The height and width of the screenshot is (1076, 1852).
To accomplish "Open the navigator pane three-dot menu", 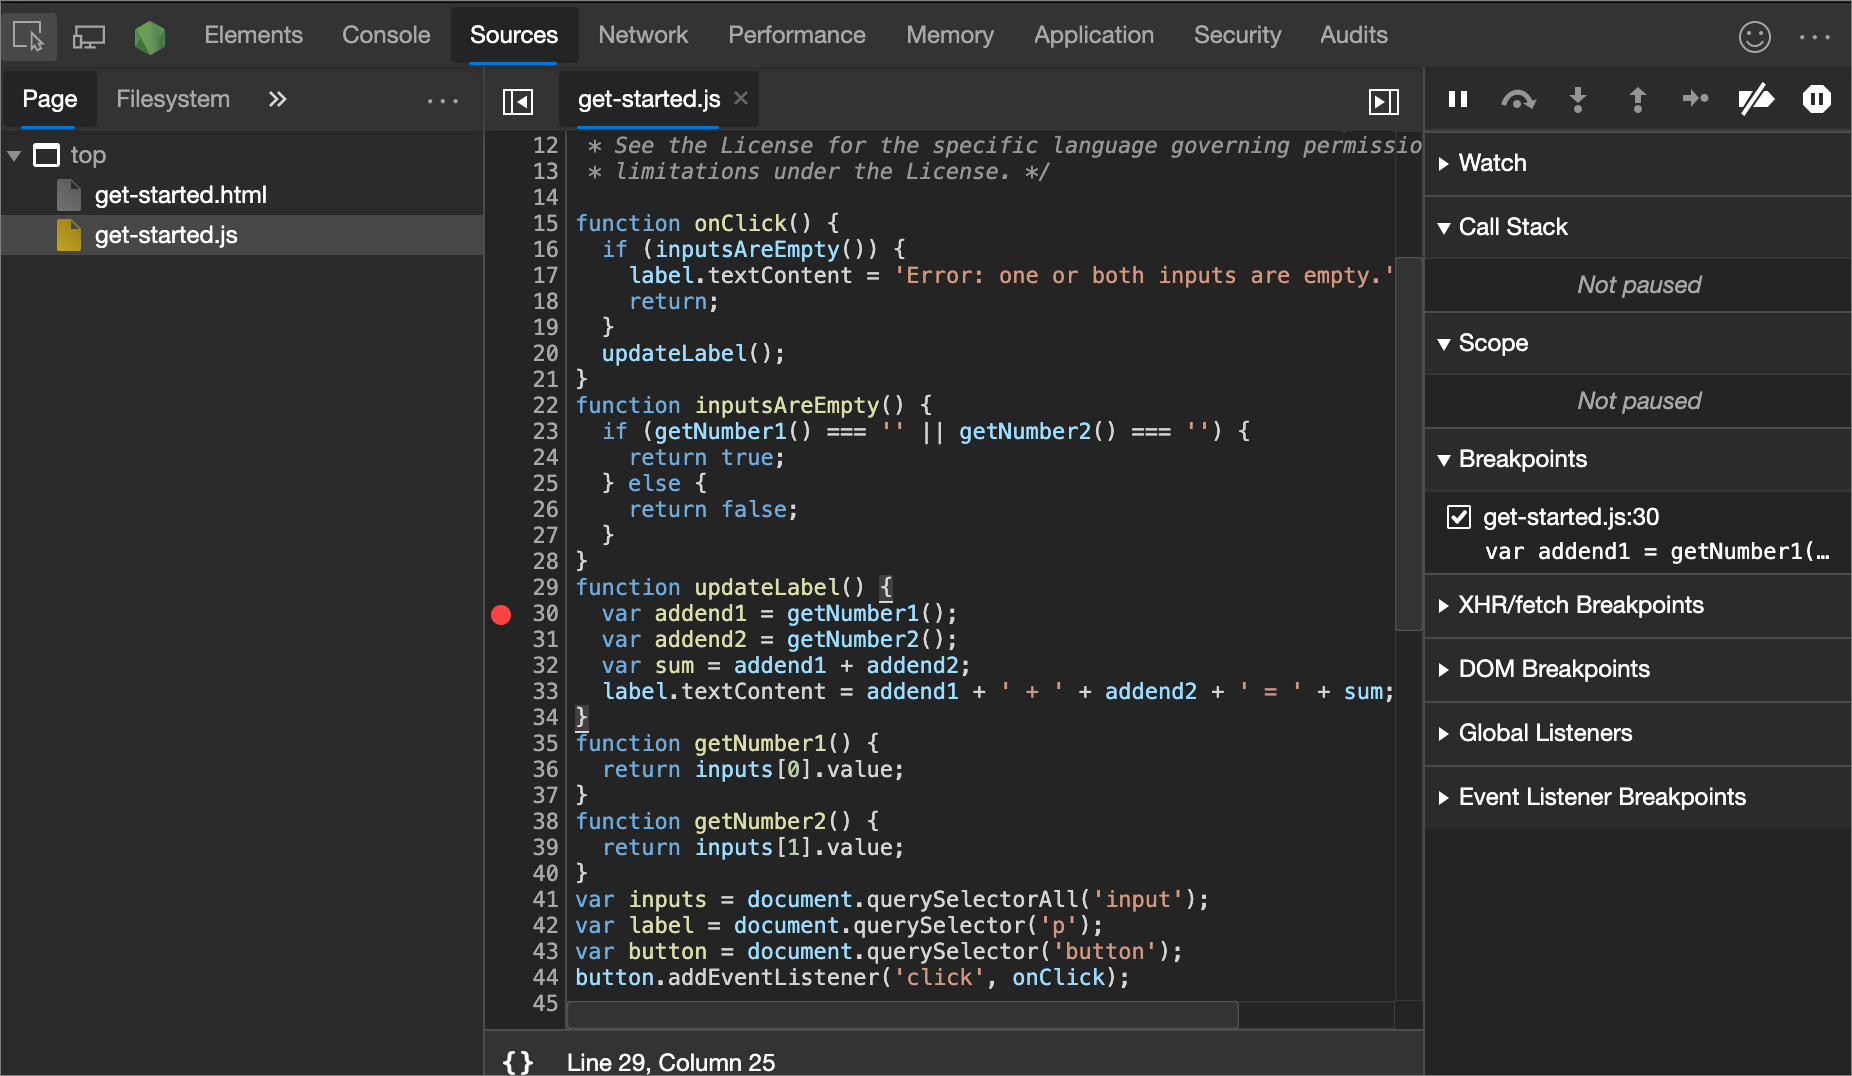I will click(x=442, y=100).
